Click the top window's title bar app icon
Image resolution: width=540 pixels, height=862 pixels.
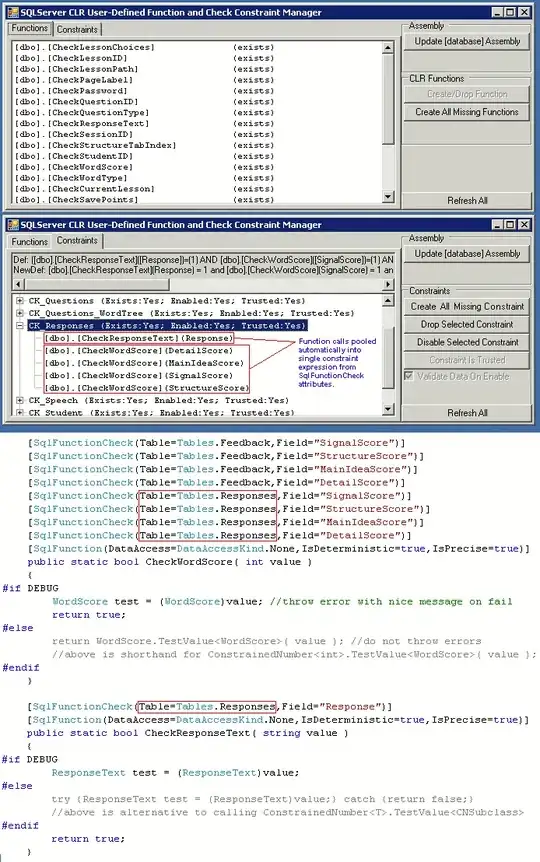point(13,12)
